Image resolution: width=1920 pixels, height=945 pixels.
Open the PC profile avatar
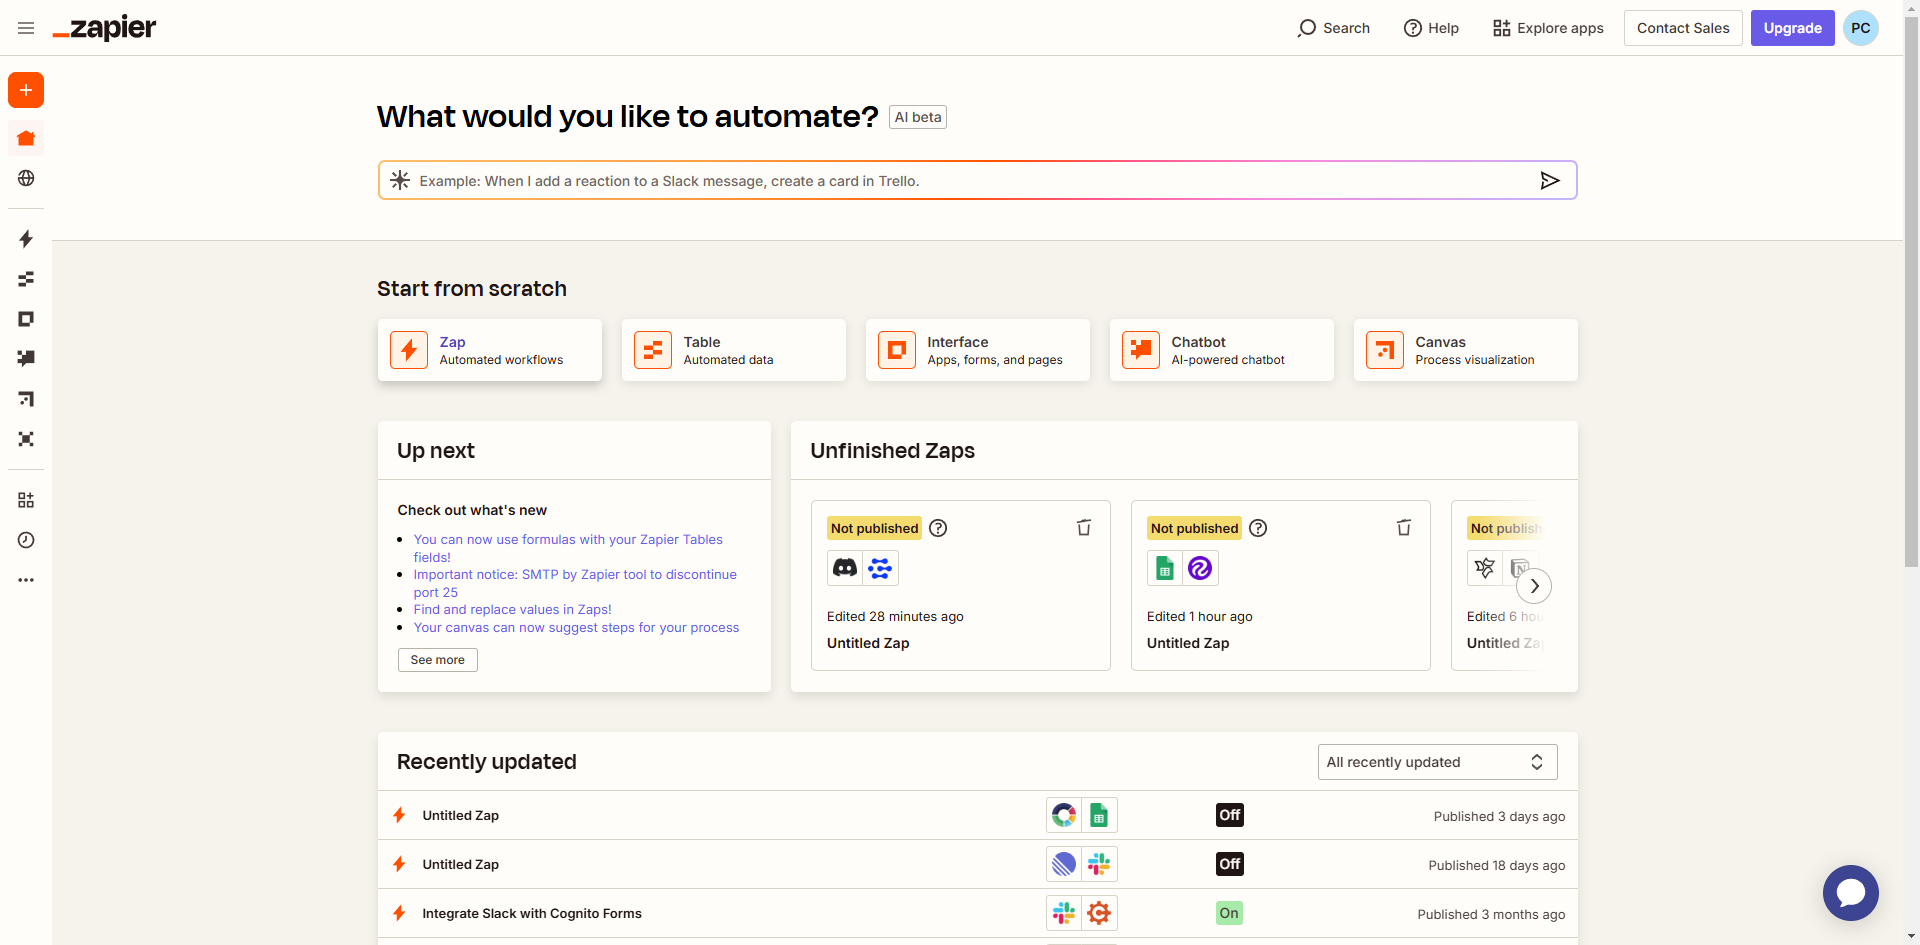1860,28
